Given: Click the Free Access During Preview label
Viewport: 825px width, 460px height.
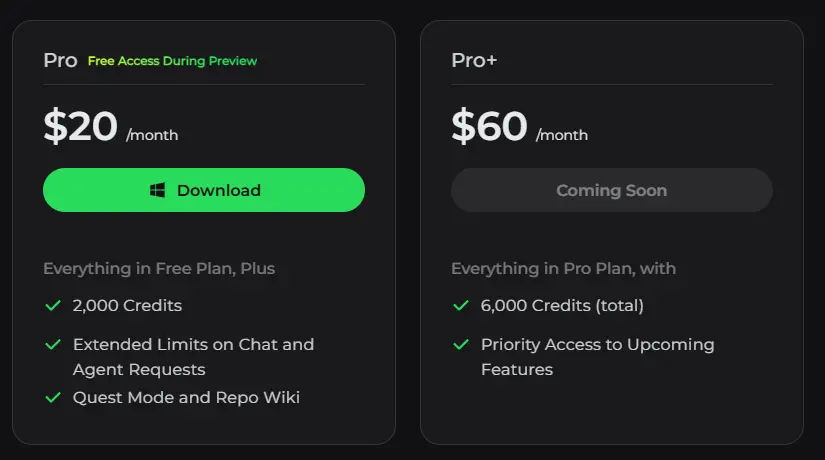Looking at the screenshot, I should click(173, 61).
